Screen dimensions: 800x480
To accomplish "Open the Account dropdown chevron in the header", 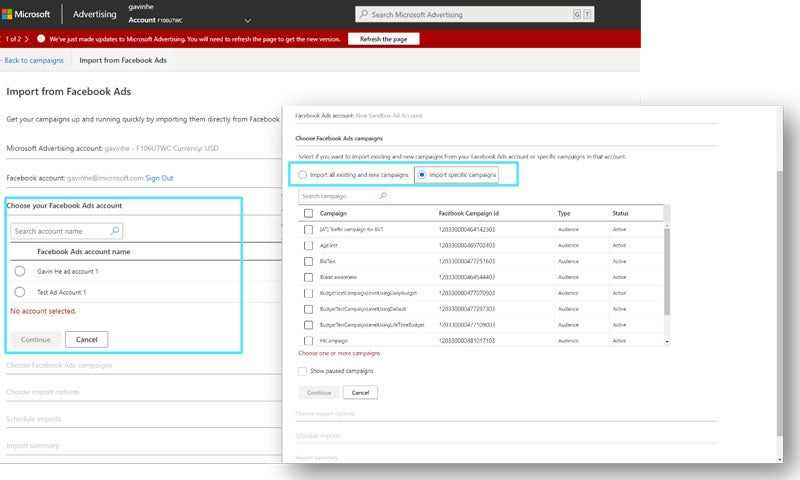I will 247,20.
